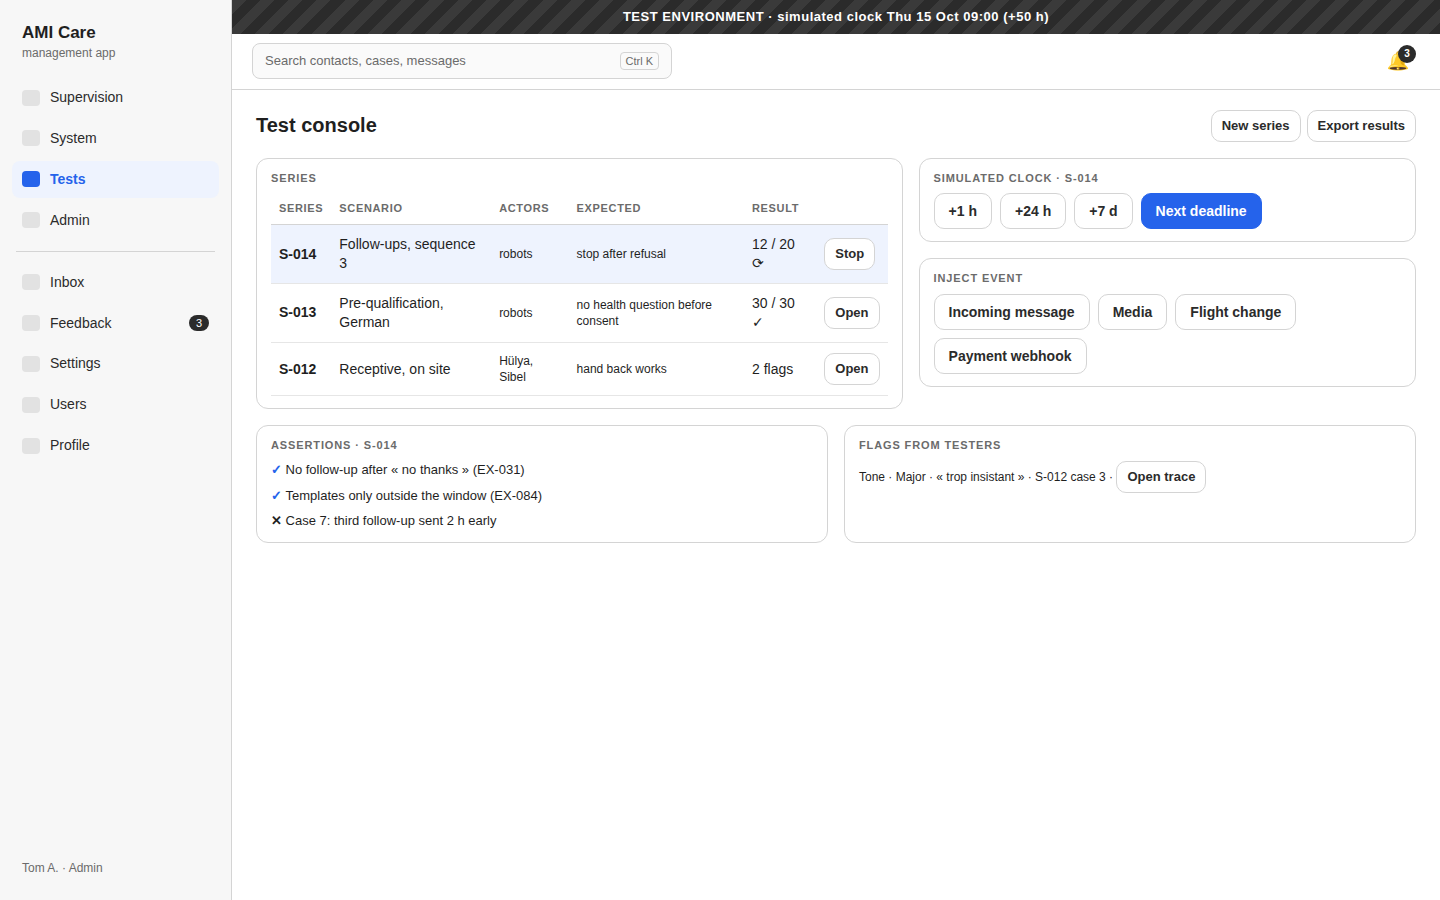Click expected 'no health question before consent'
Viewport: 1440px width, 900px height.
644,313
